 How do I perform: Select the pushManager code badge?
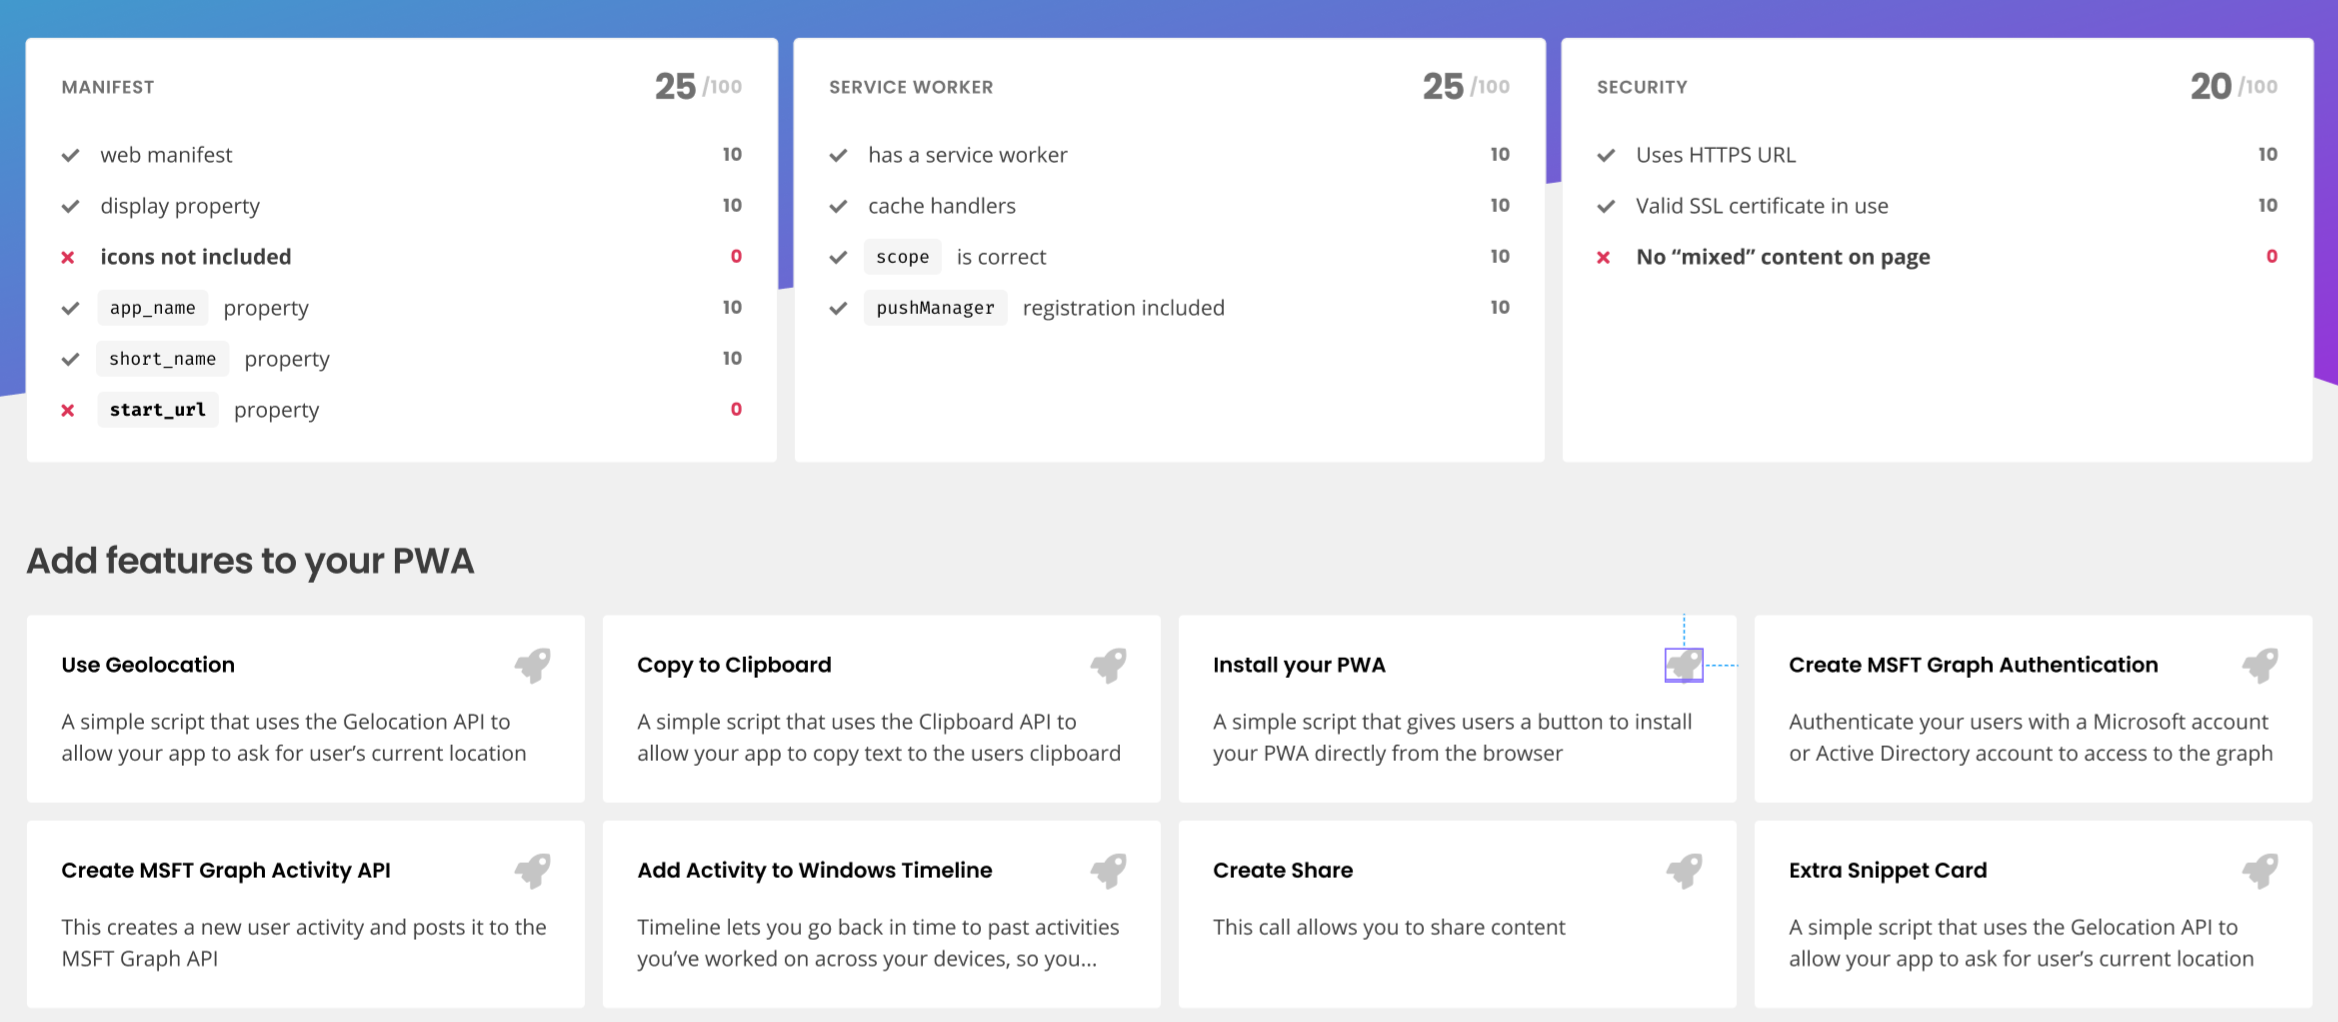click(935, 307)
